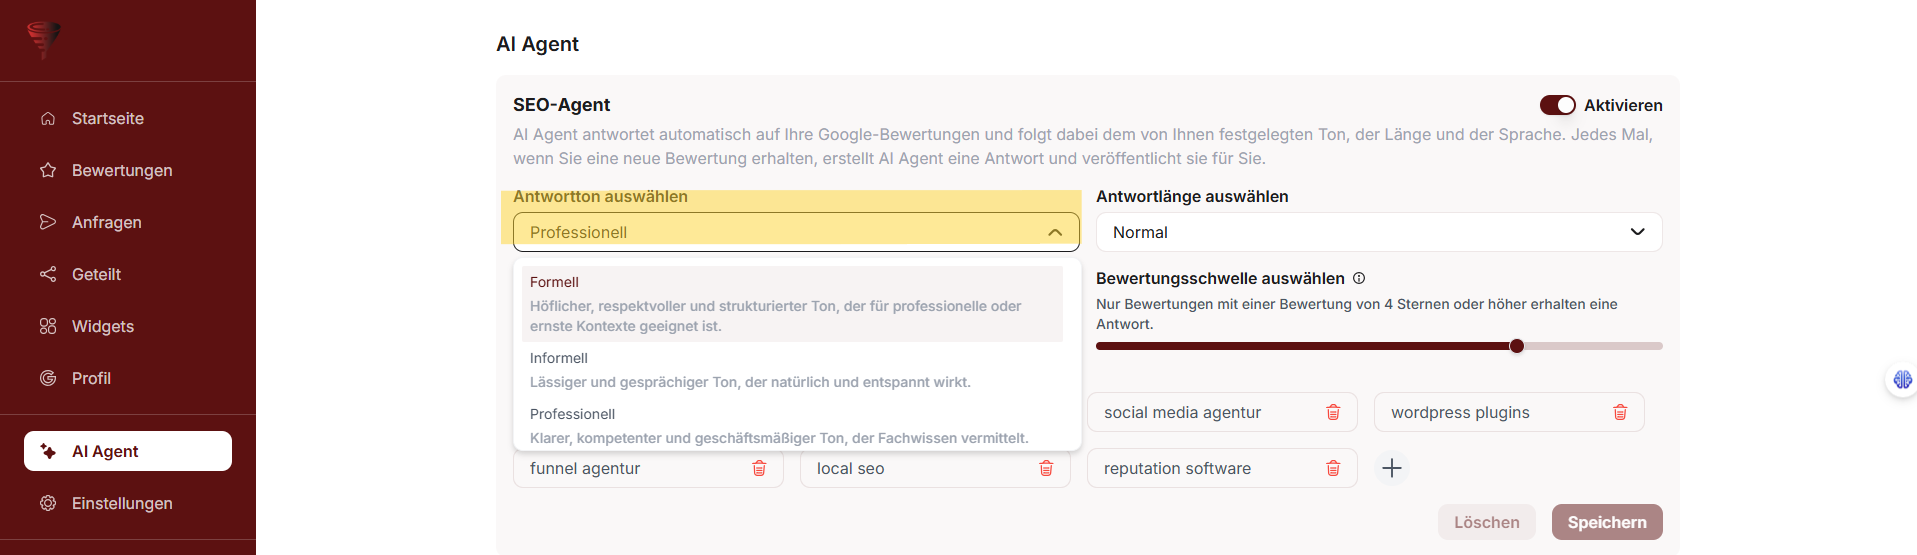
Task: Click the Speichern button
Action: (1606, 522)
